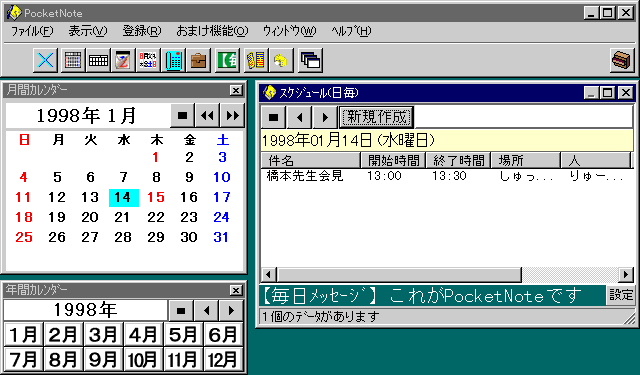This screenshot has height=375, width=640.
Task: Open the monthly calendar grid toolbar icon
Action: point(73,60)
